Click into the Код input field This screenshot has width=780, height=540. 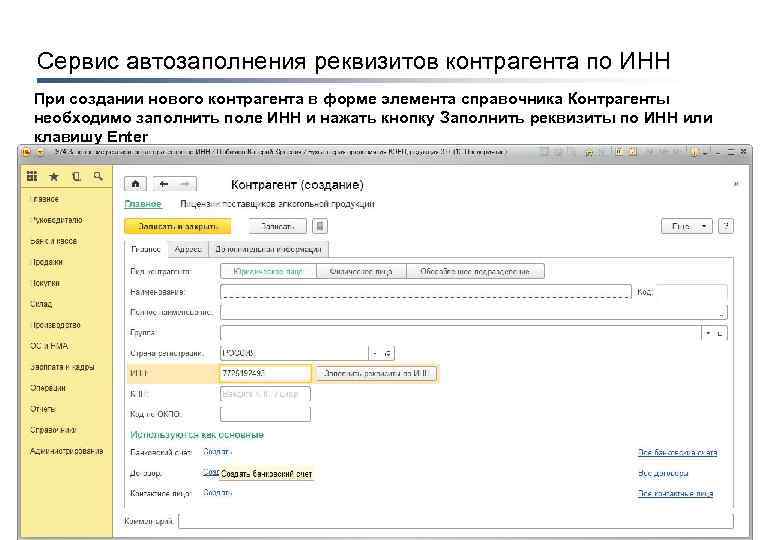point(691,291)
